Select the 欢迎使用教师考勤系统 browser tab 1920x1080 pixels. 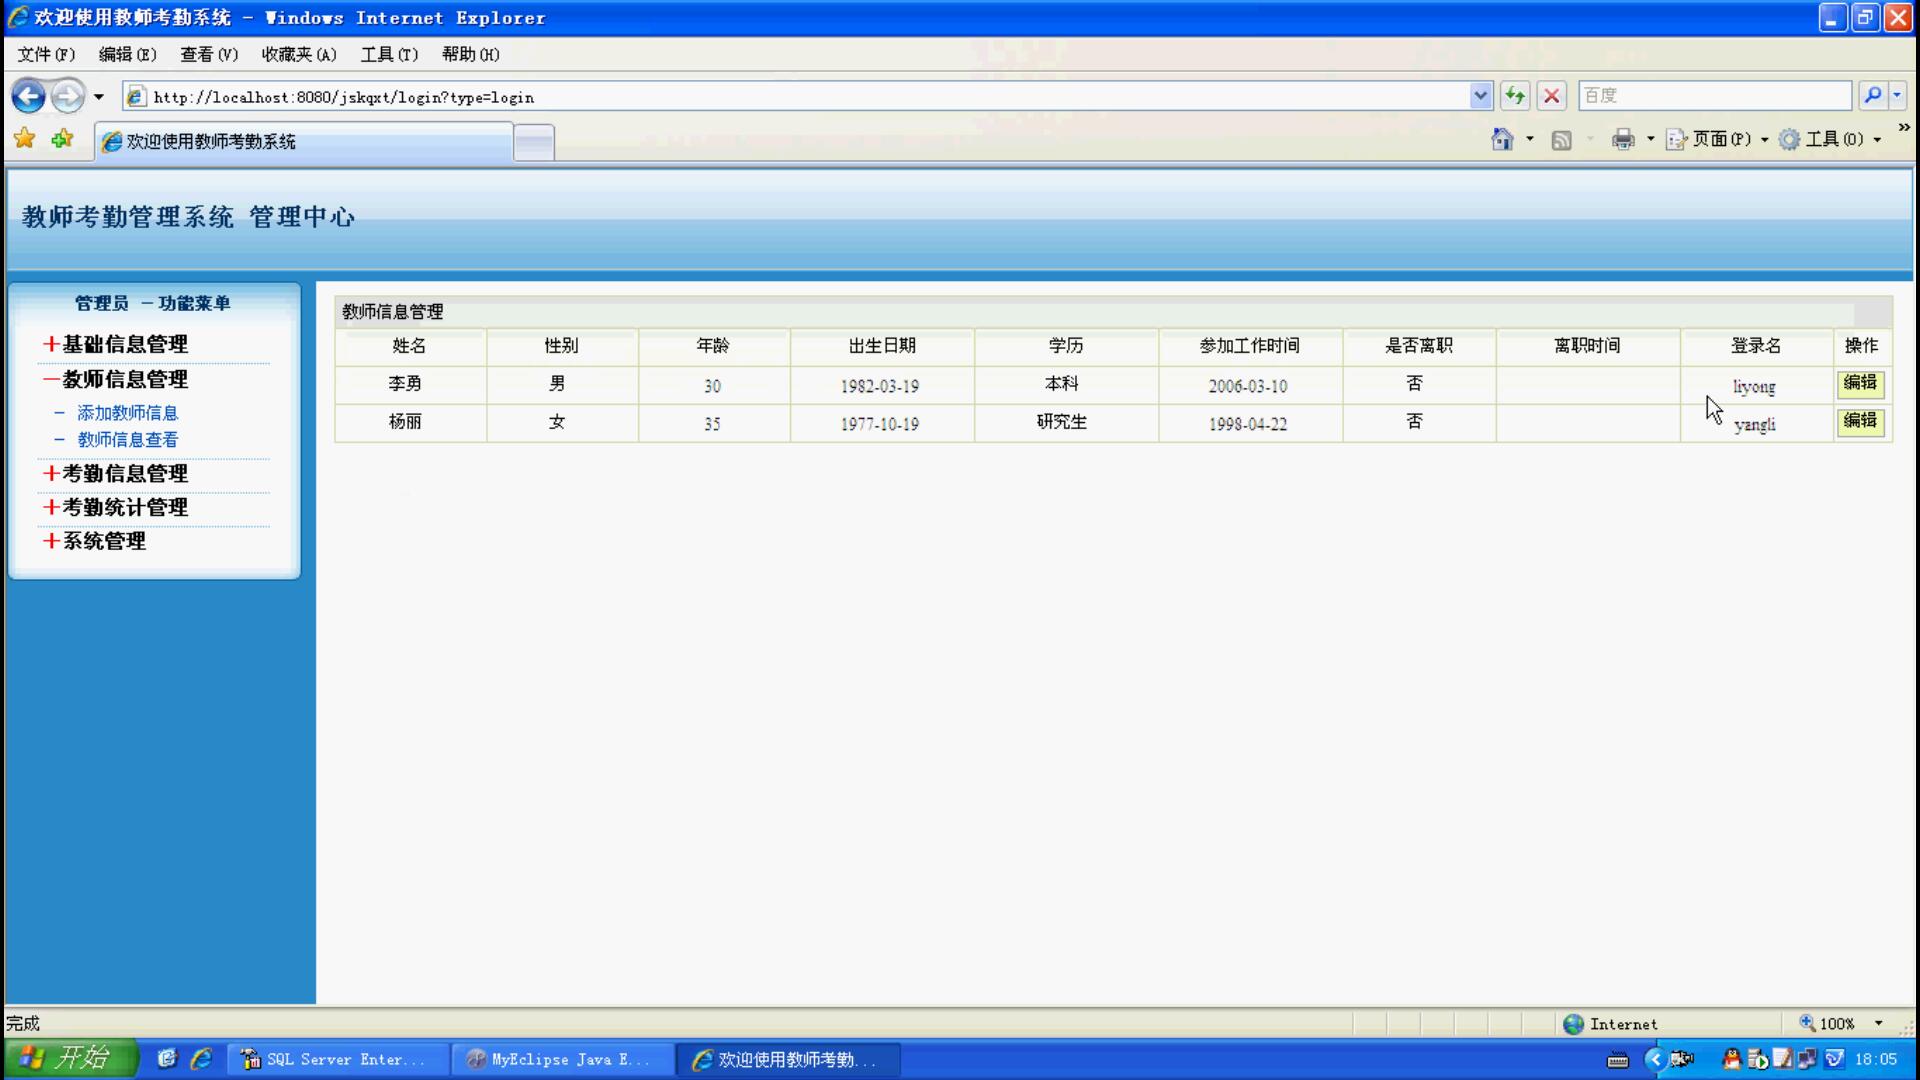[304, 141]
